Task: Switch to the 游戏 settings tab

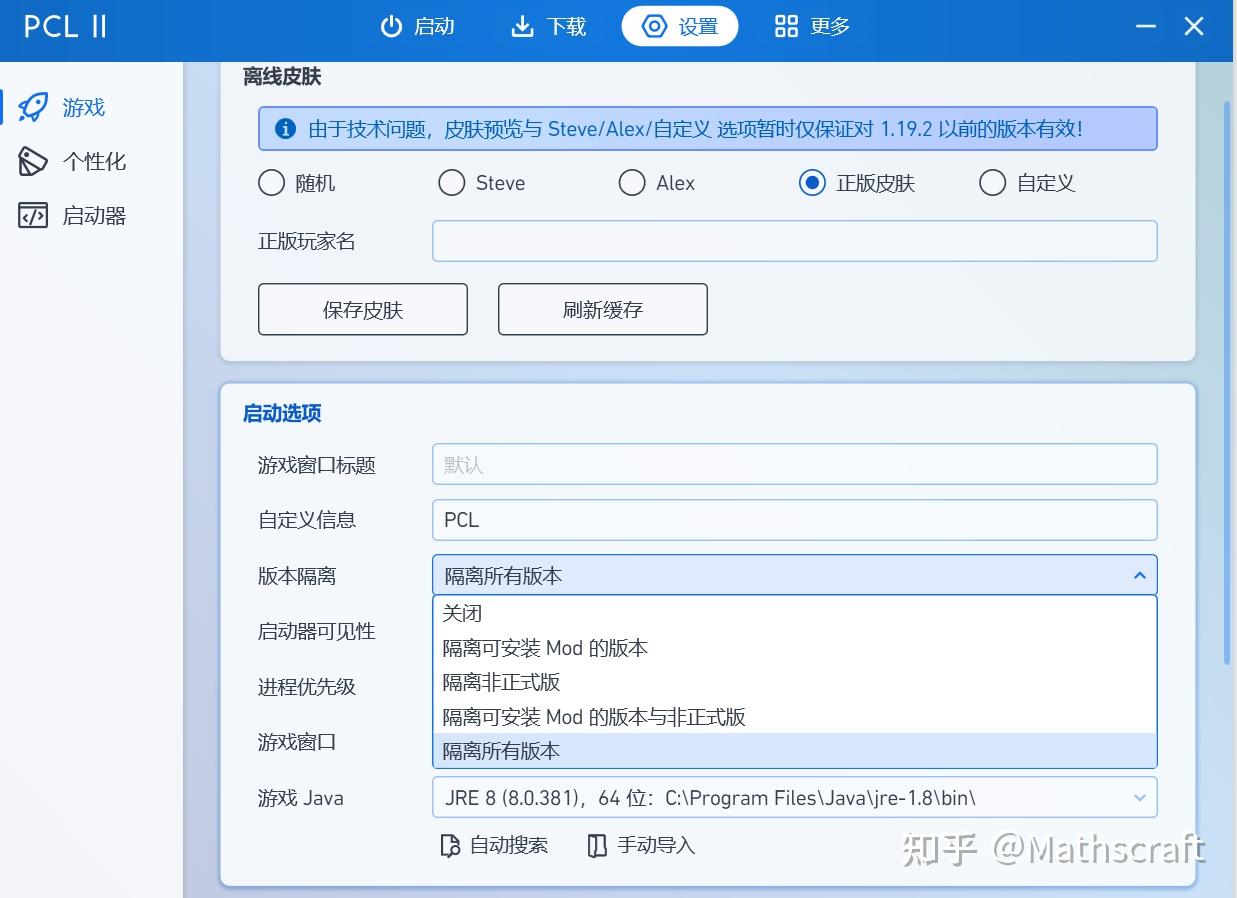Action: coord(70,107)
